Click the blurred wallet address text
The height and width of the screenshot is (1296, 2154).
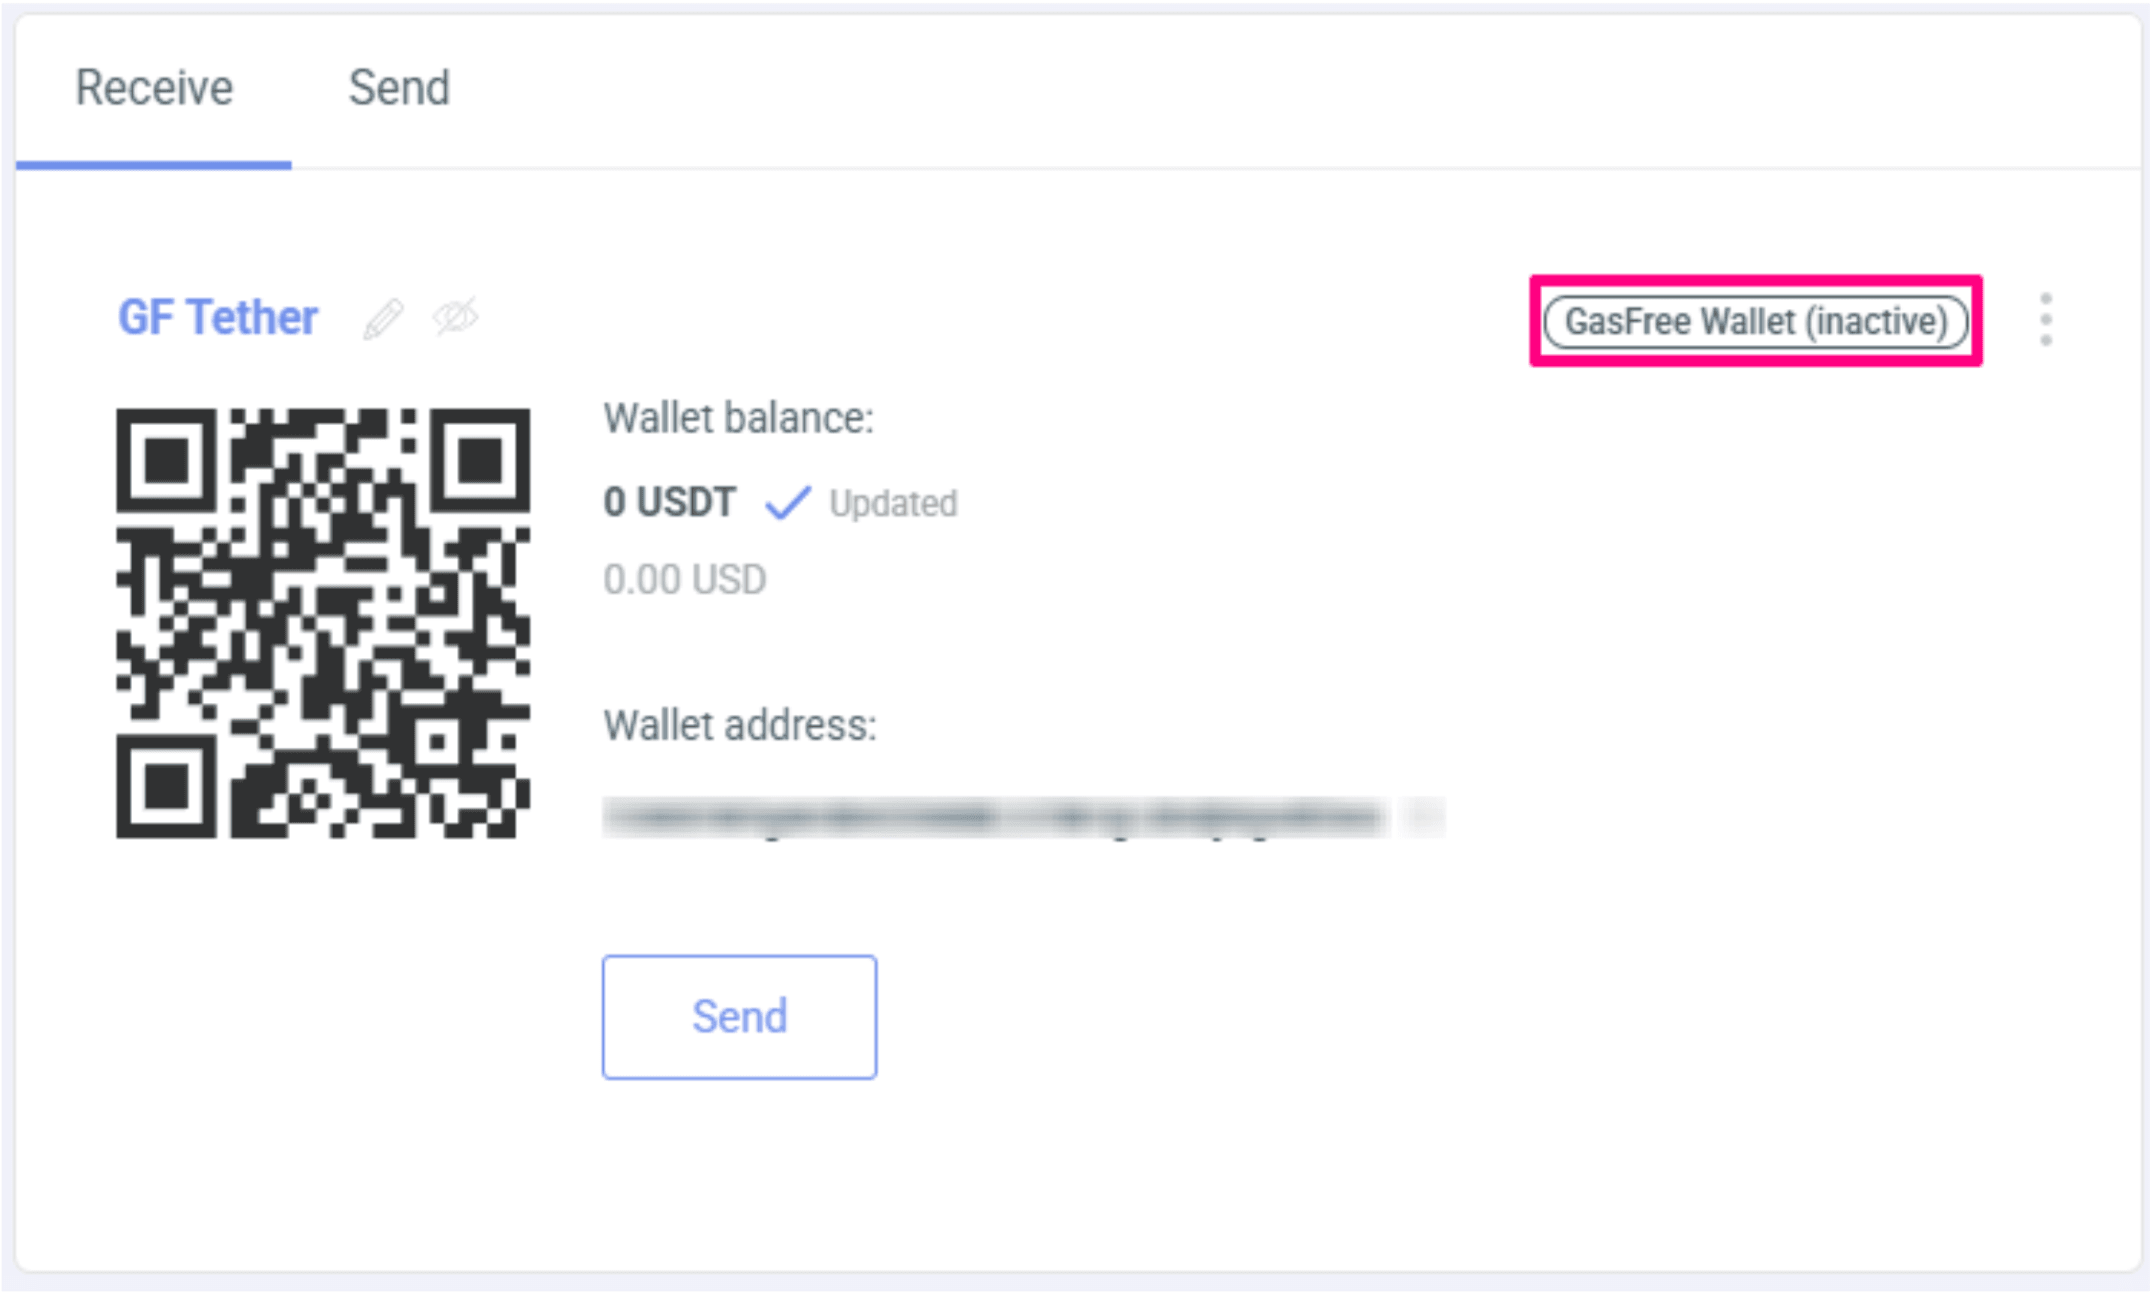coord(994,818)
